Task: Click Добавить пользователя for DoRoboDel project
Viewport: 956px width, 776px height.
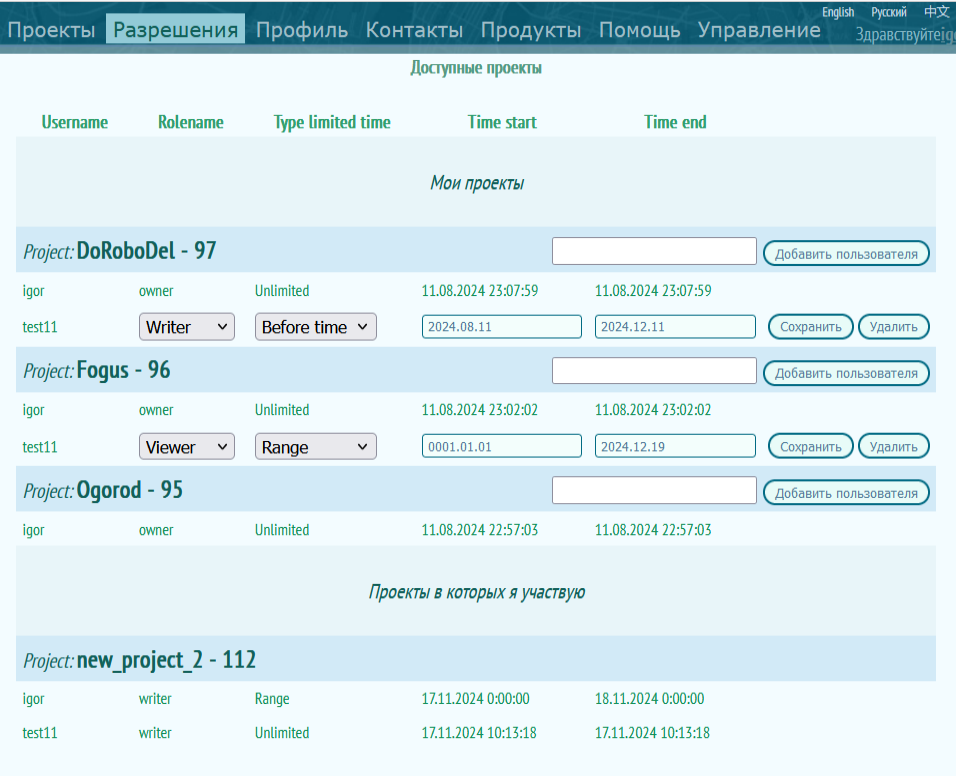Action: point(846,254)
